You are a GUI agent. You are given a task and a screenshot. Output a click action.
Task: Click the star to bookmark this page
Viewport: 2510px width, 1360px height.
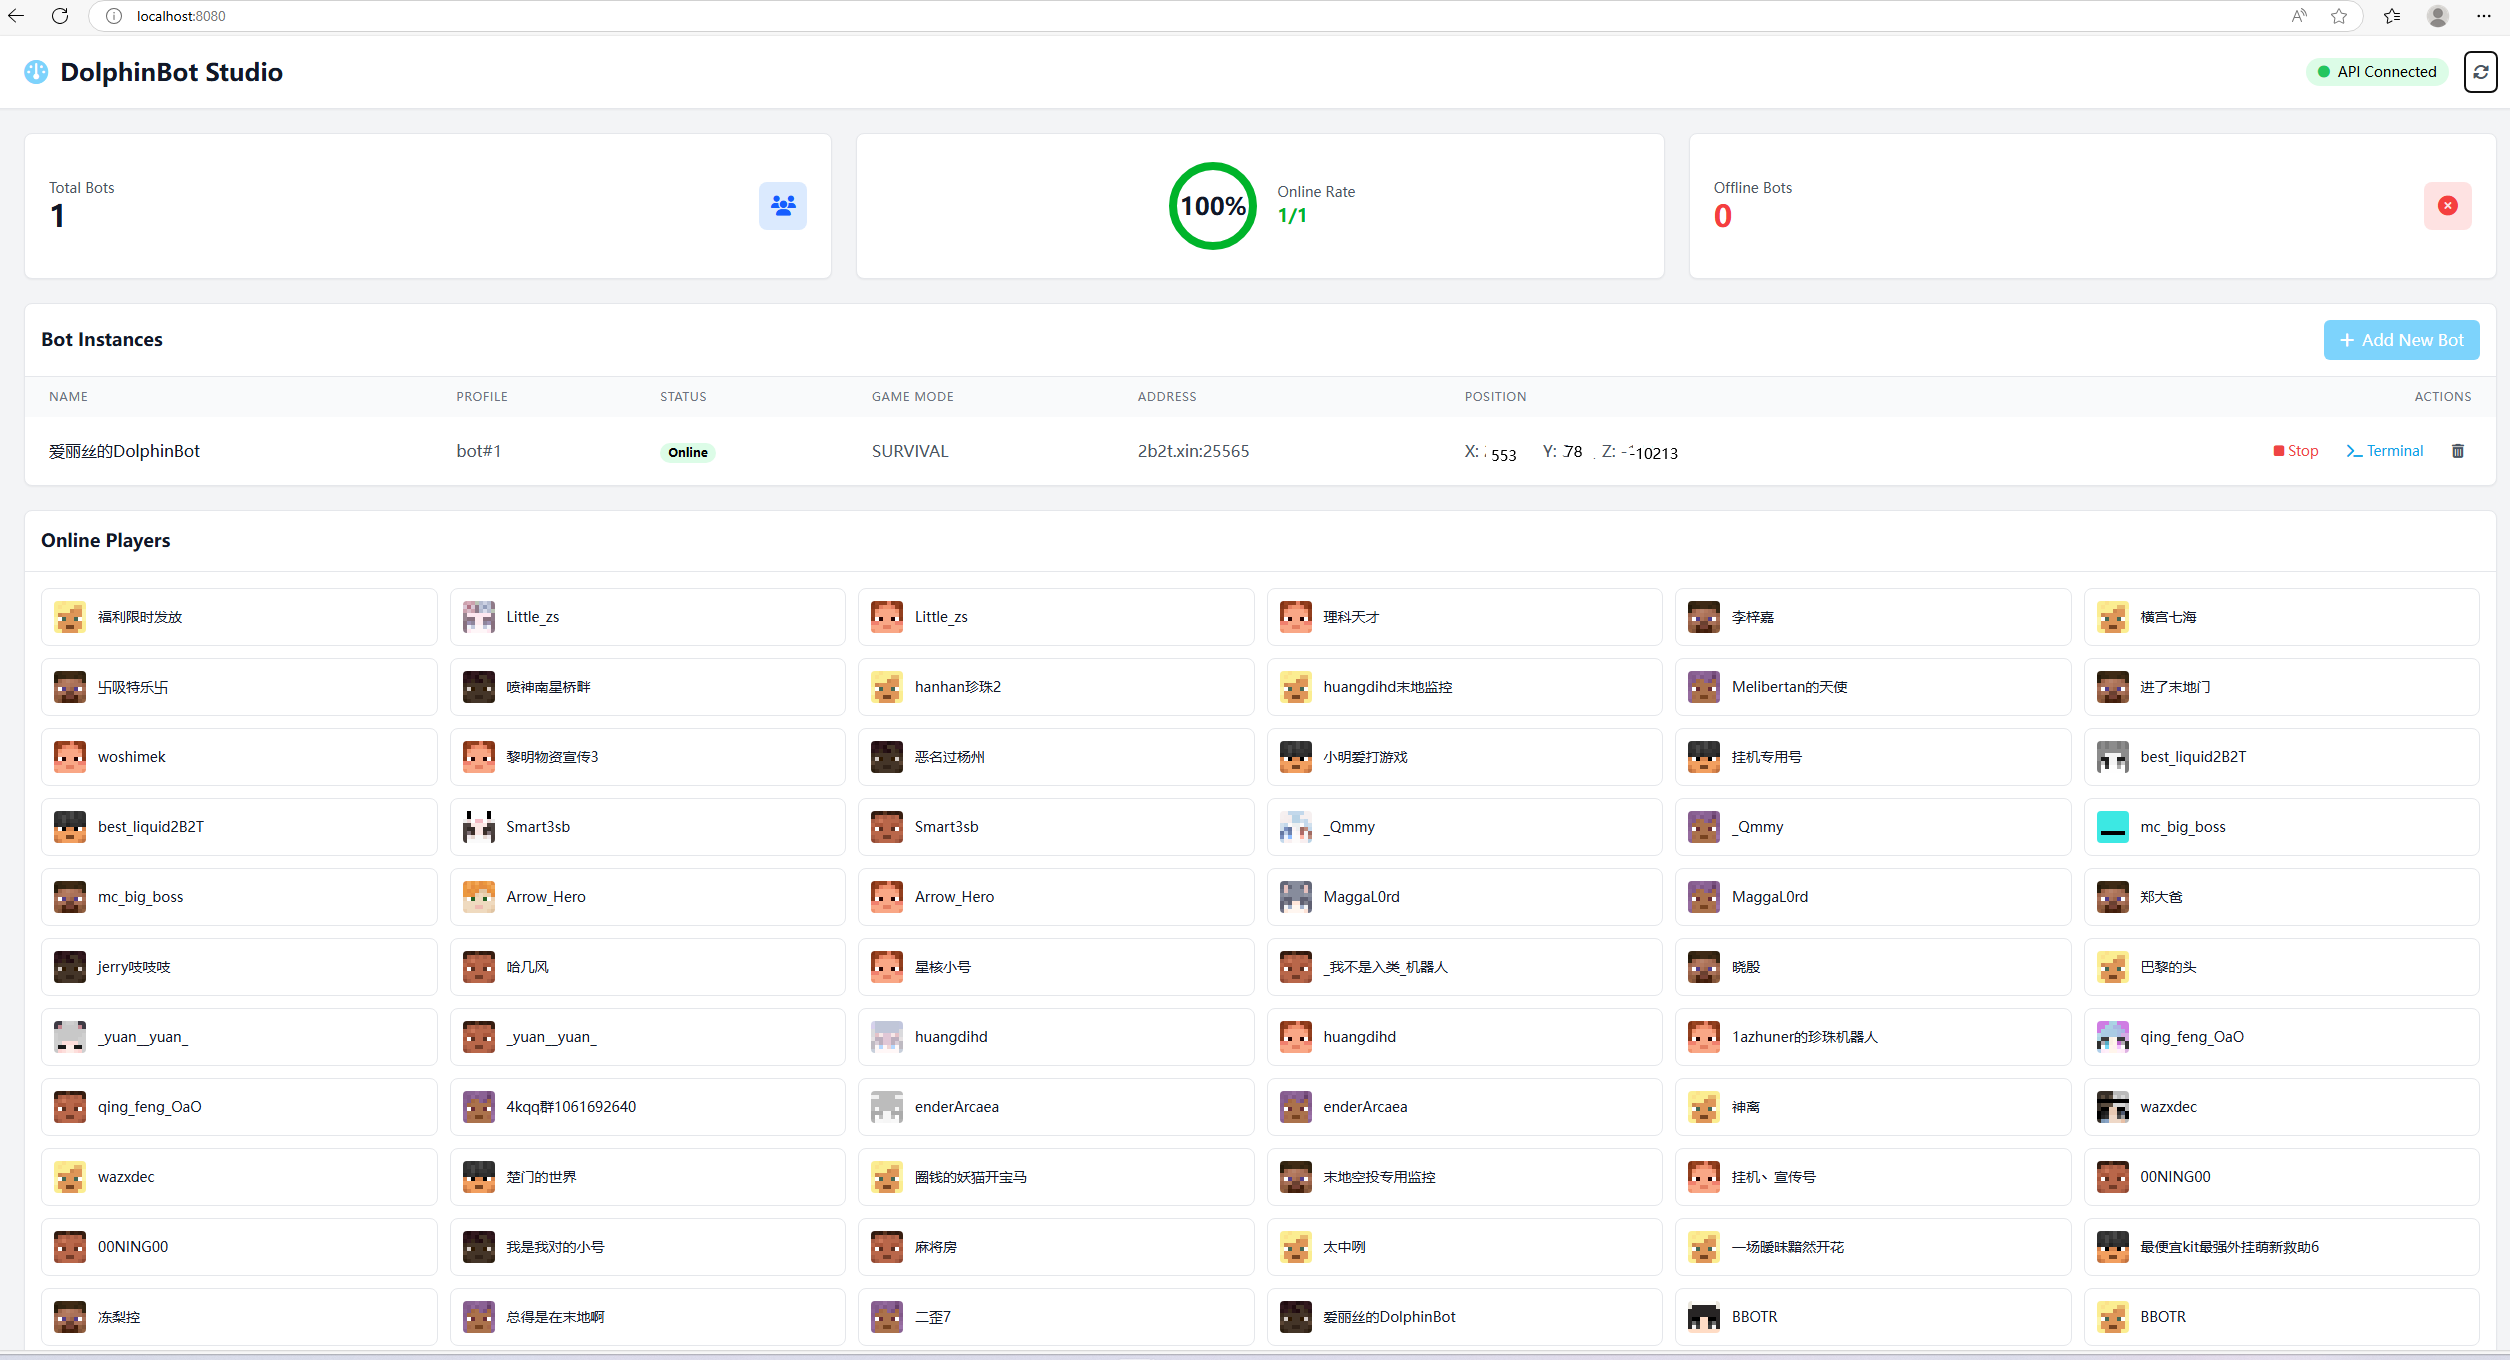coord(2338,16)
